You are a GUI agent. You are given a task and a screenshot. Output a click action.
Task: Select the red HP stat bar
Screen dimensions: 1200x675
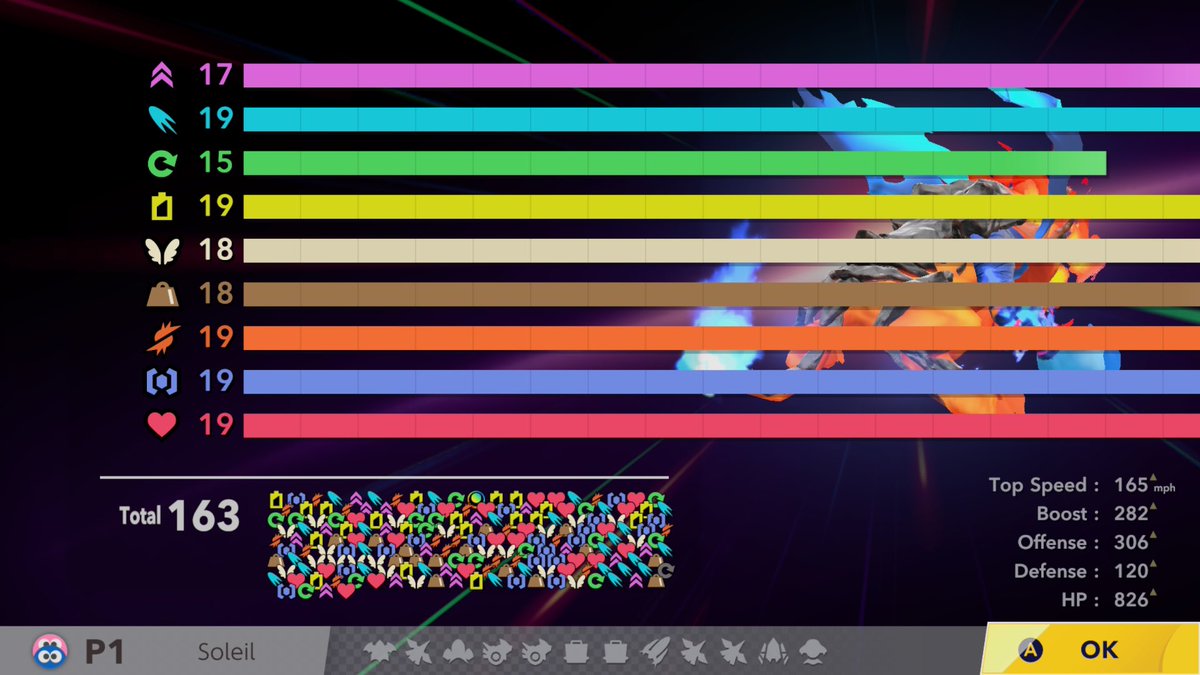[x=721, y=425]
